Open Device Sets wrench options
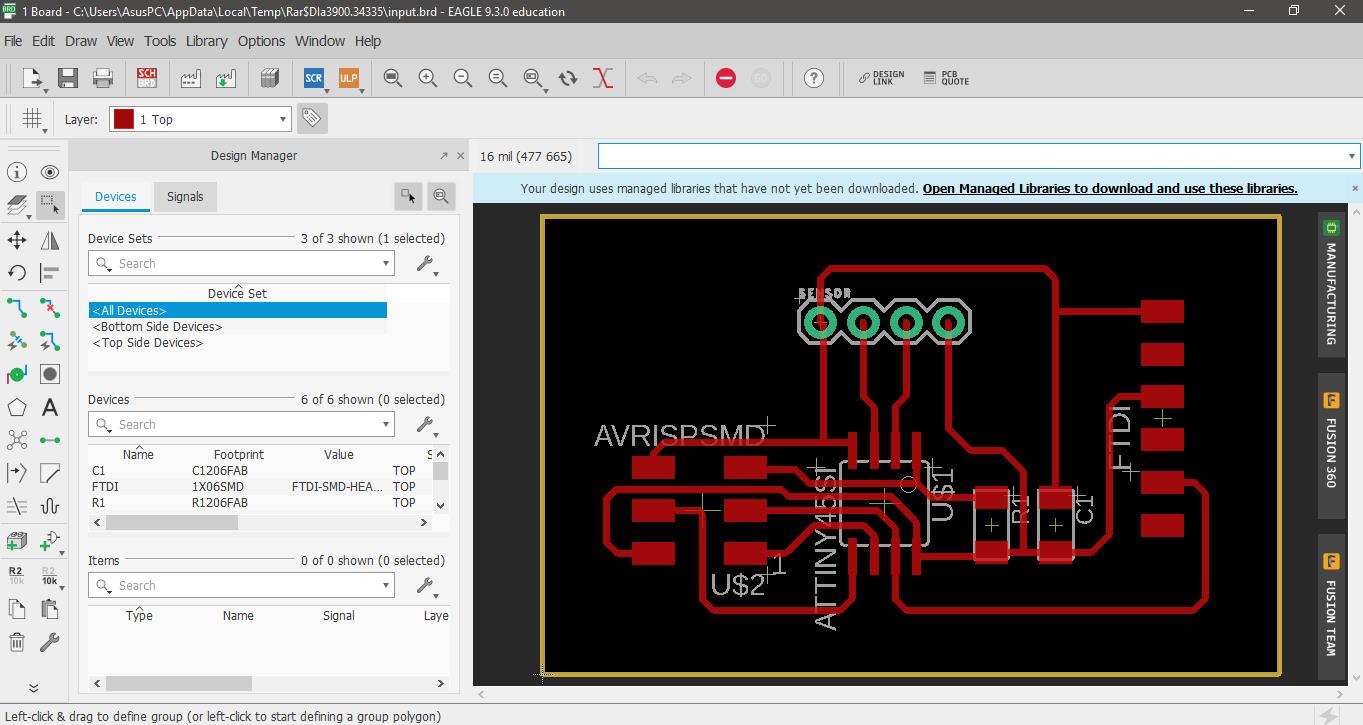The height and width of the screenshot is (725, 1363). coord(426,265)
